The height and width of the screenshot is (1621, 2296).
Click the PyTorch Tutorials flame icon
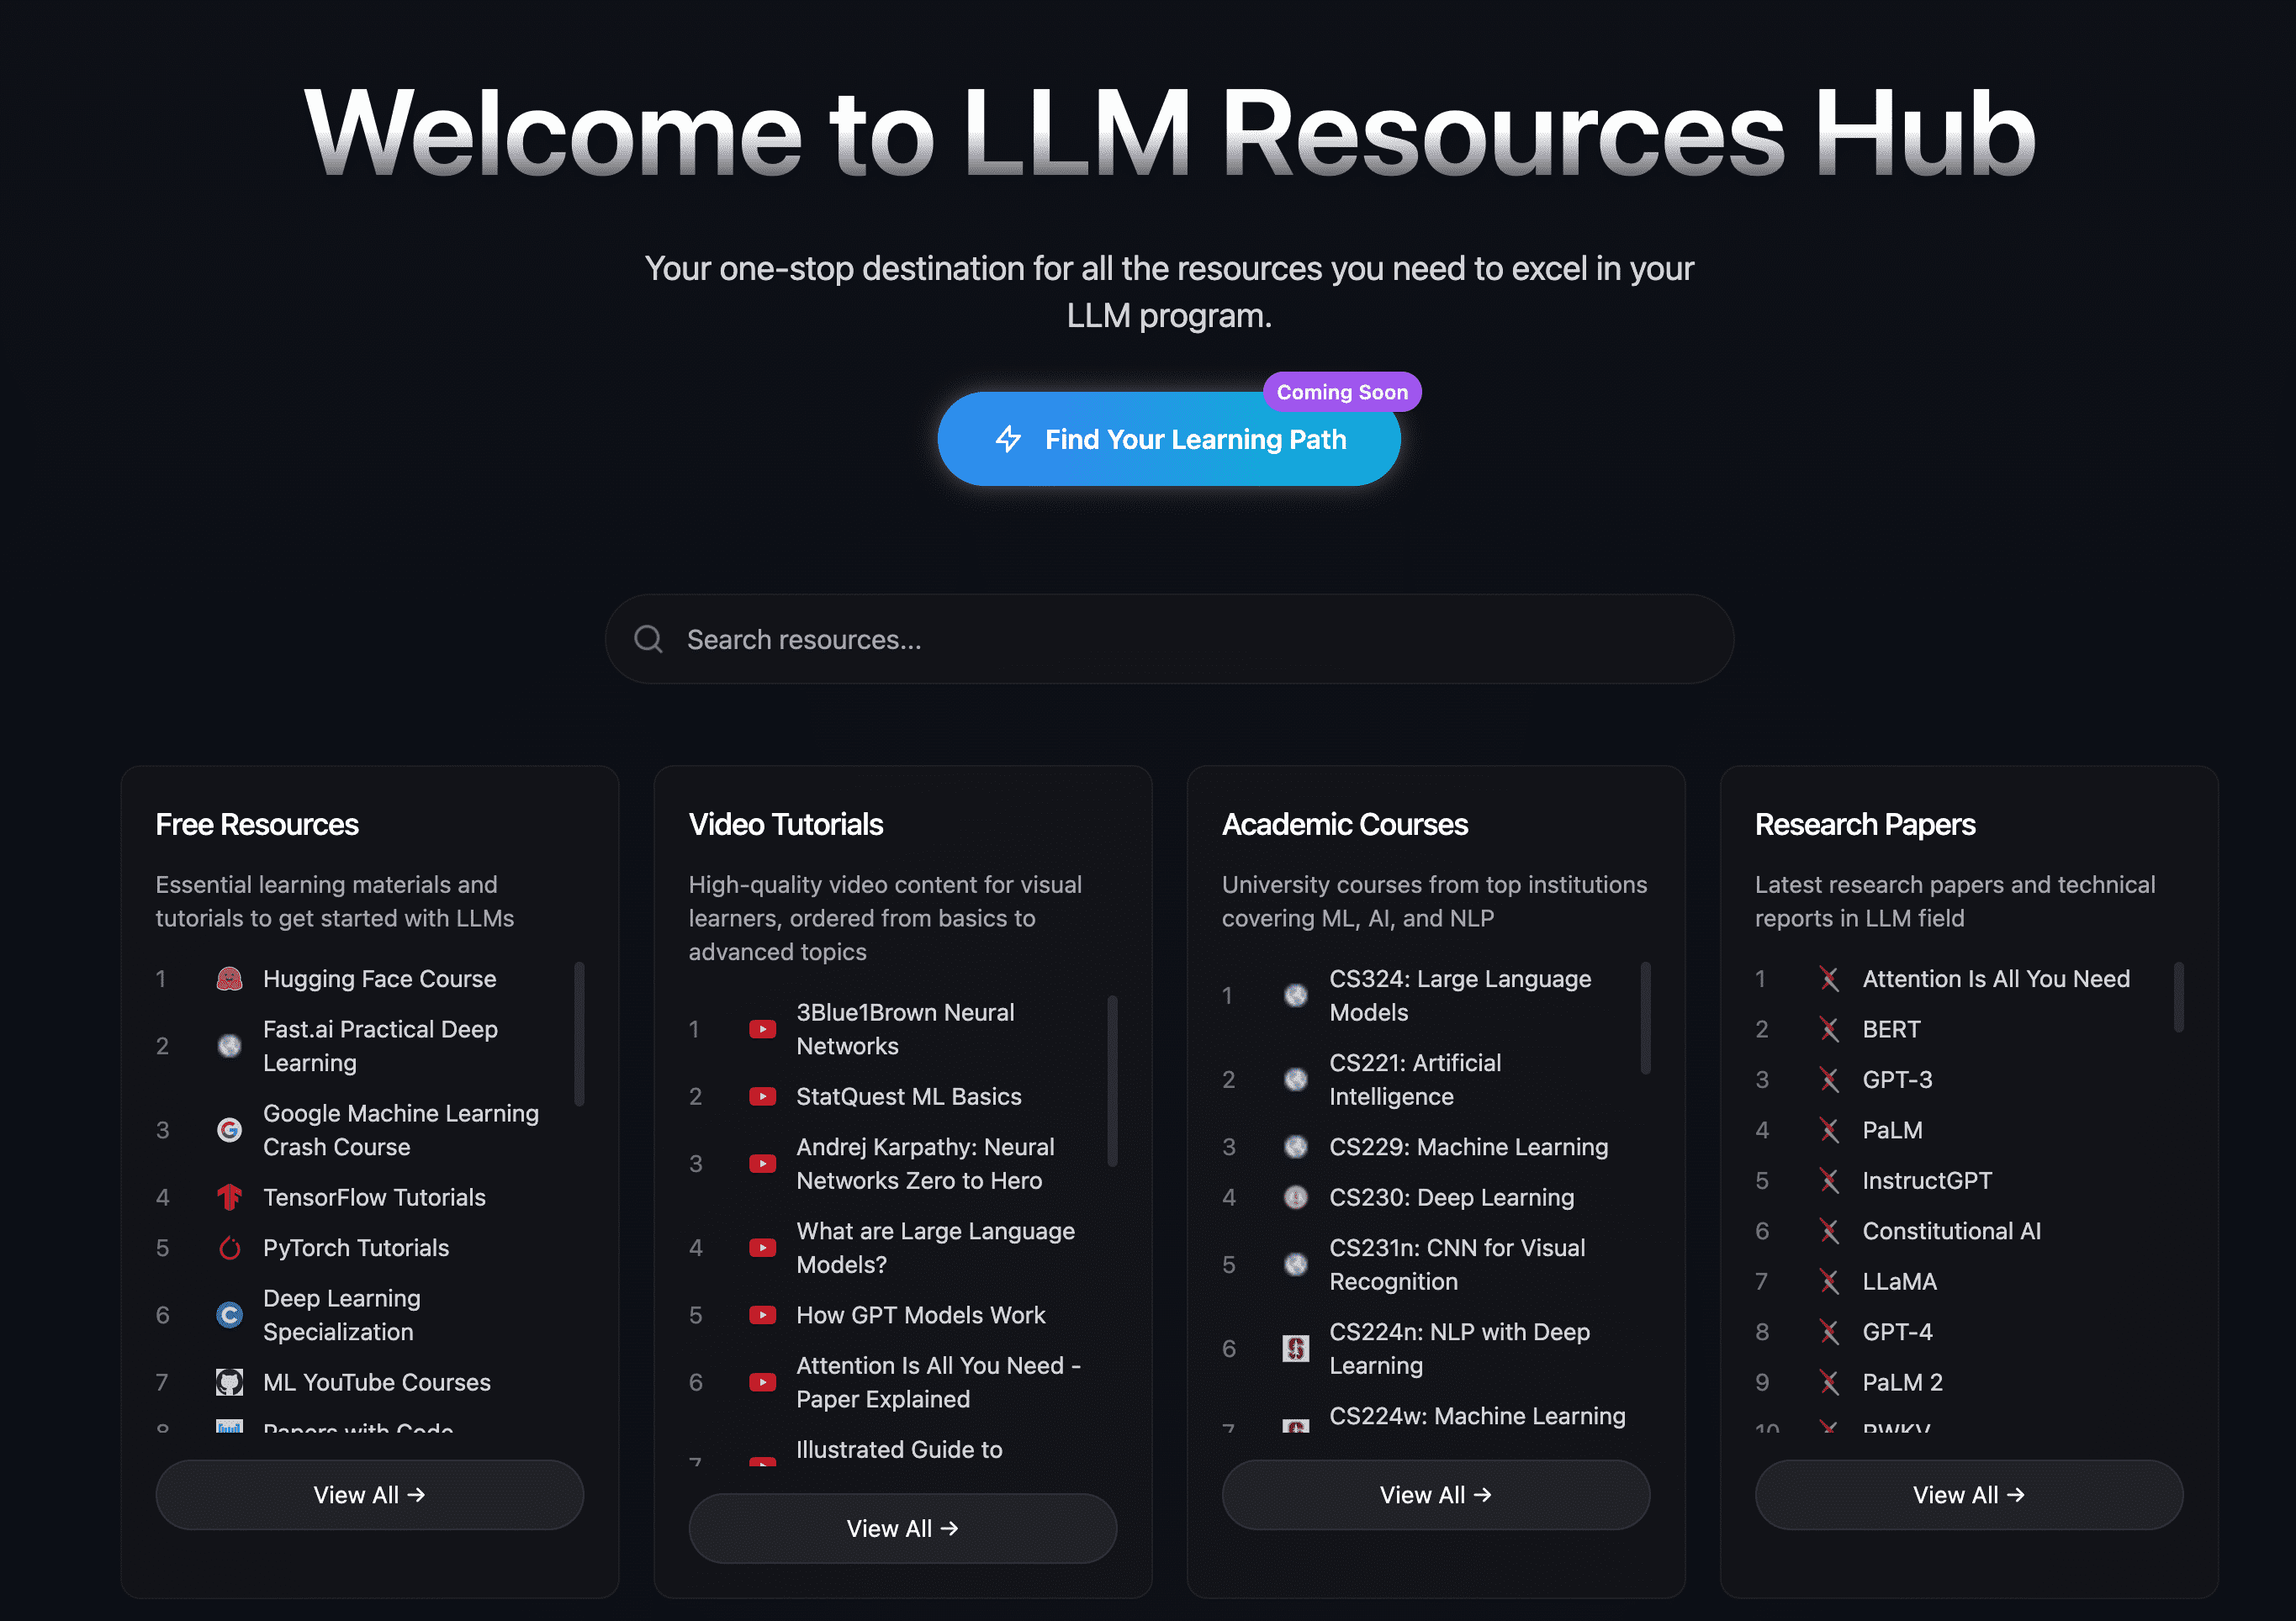pos(229,1248)
